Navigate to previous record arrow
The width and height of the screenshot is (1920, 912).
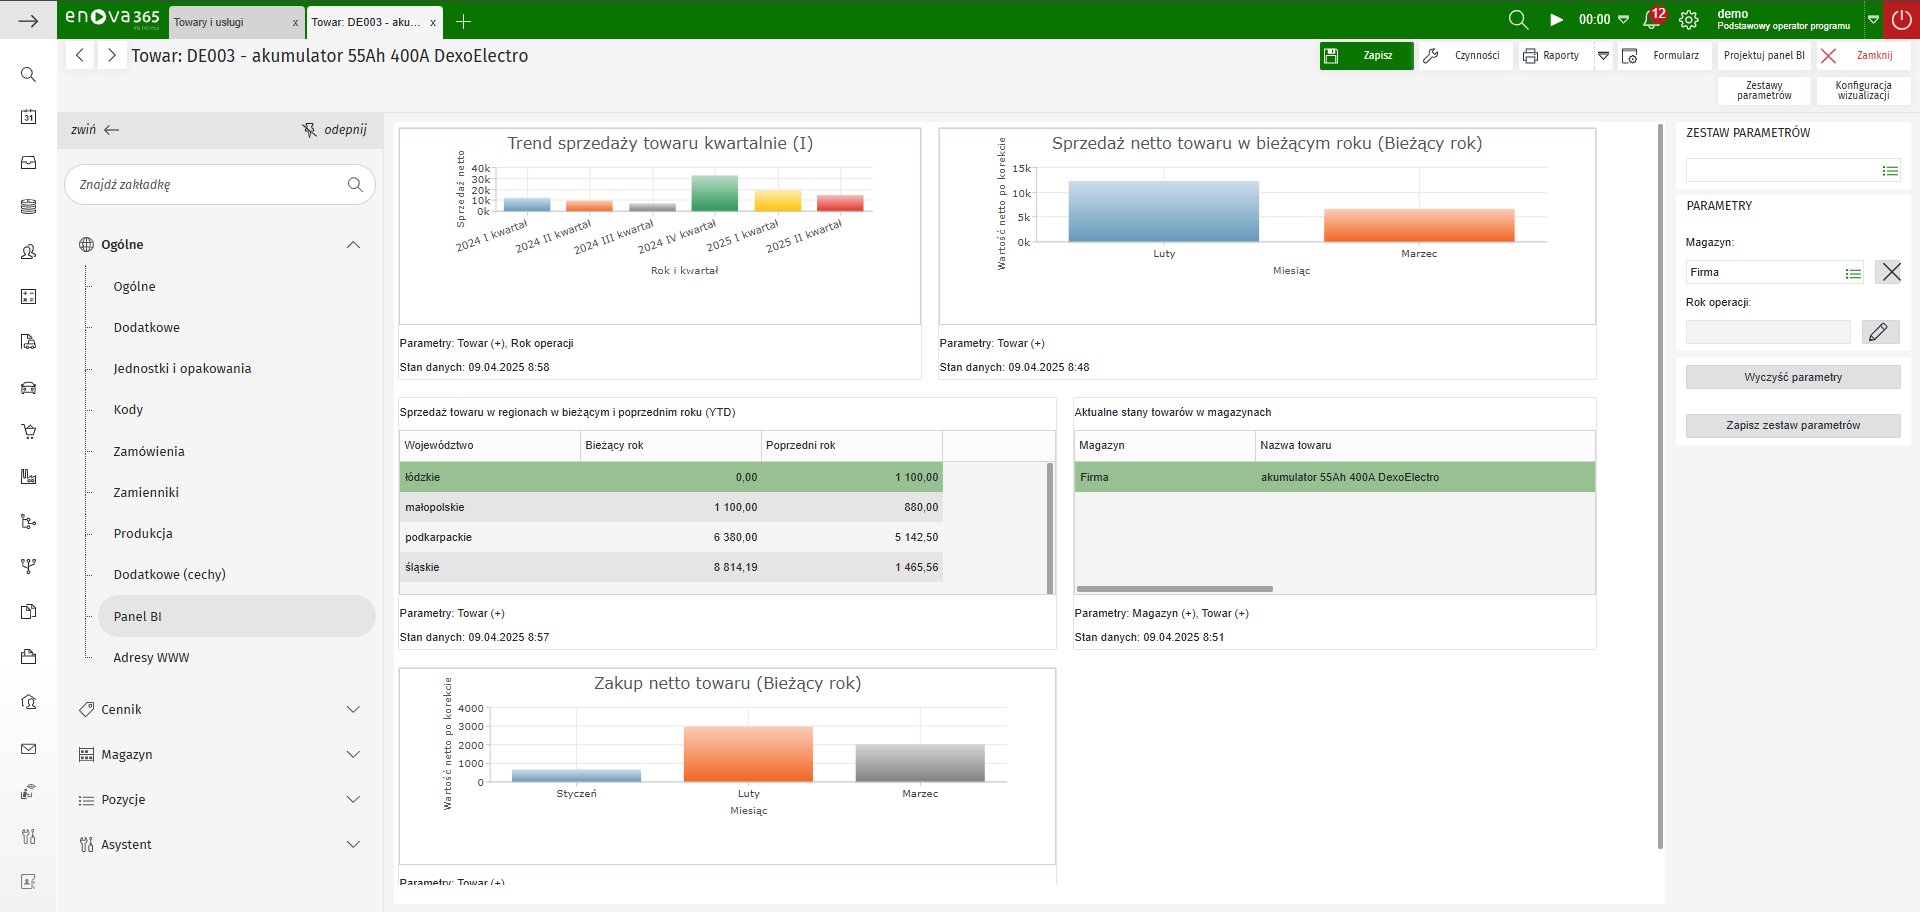(80, 56)
